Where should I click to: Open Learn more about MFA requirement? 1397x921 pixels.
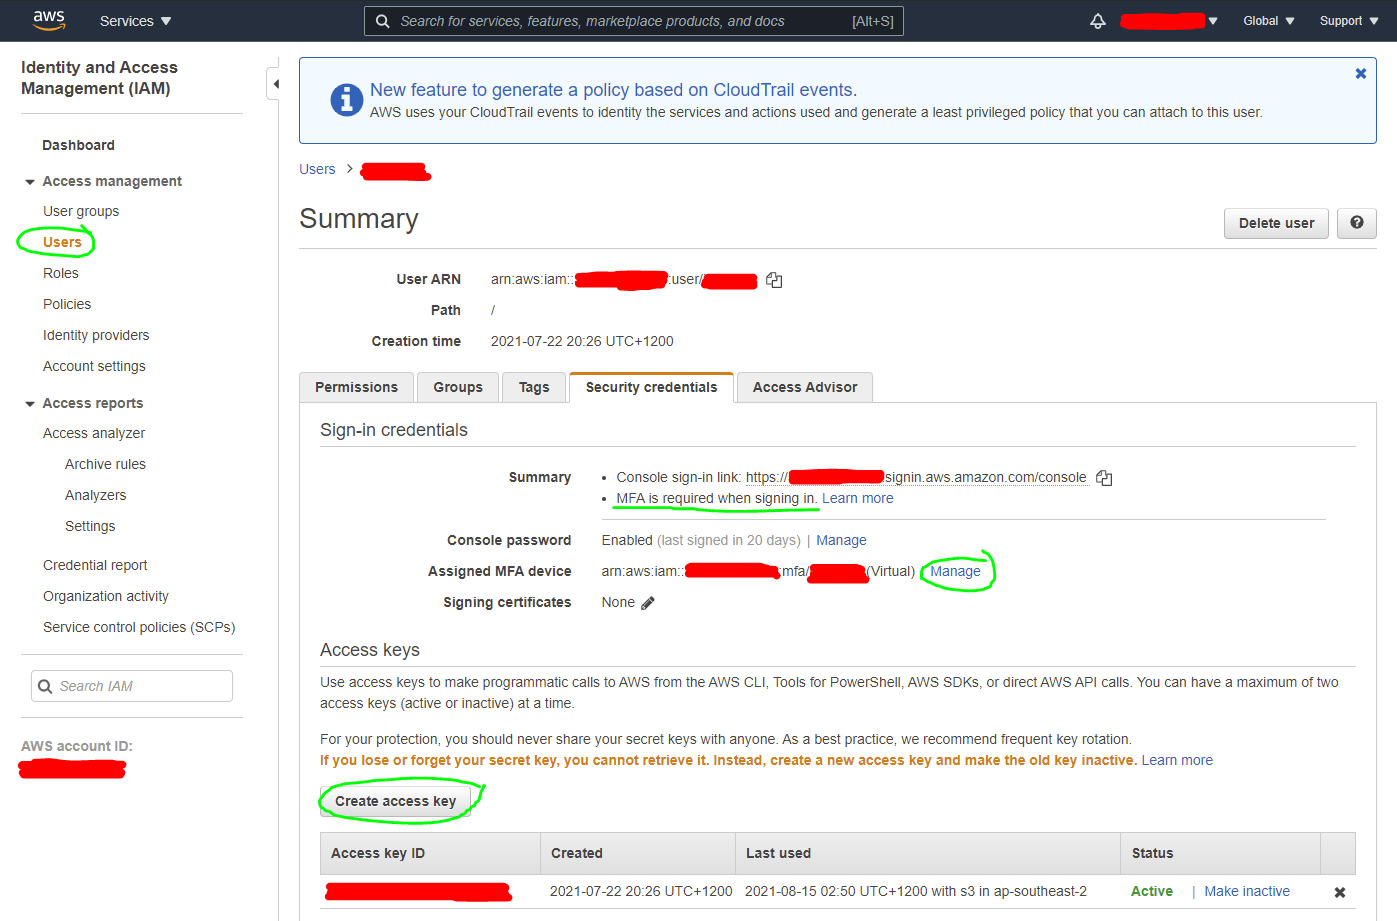click(x=857, y=498)
